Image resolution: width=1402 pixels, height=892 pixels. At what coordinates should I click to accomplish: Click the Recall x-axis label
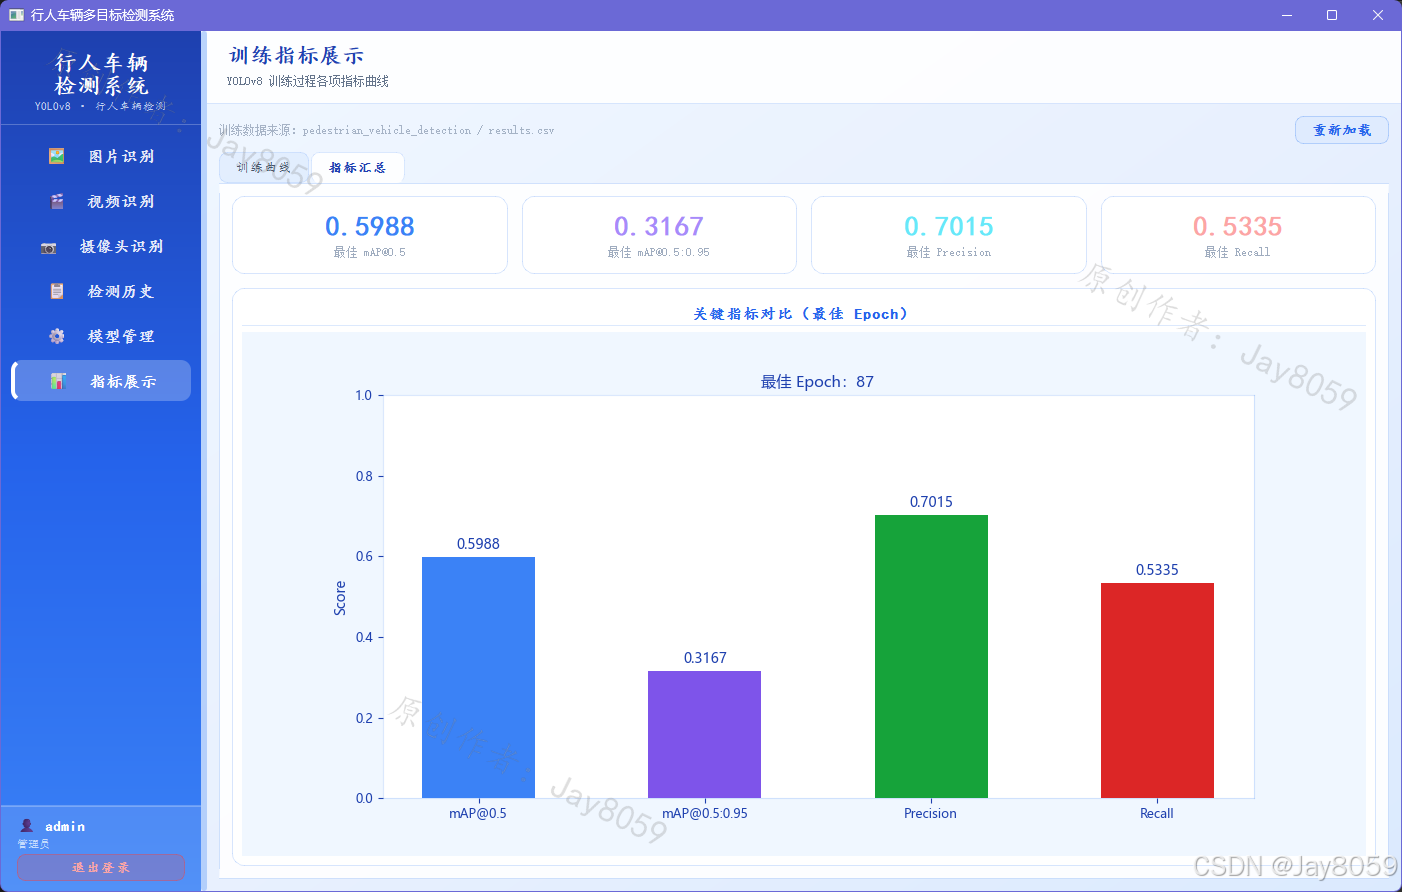tap(1157, 814)
